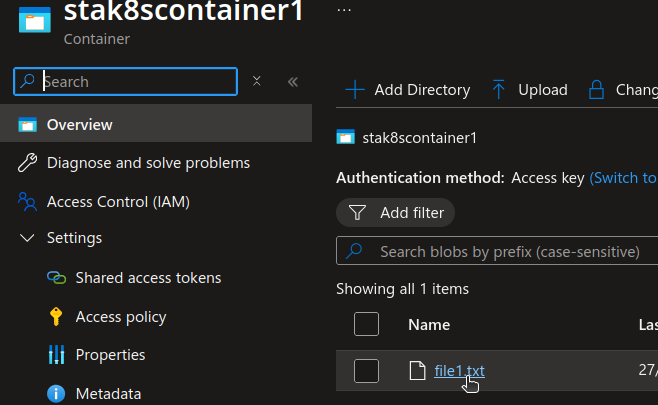Click the plus icon for Add Directory
Screen dimensions: 658x405
(x=355, y=90)
